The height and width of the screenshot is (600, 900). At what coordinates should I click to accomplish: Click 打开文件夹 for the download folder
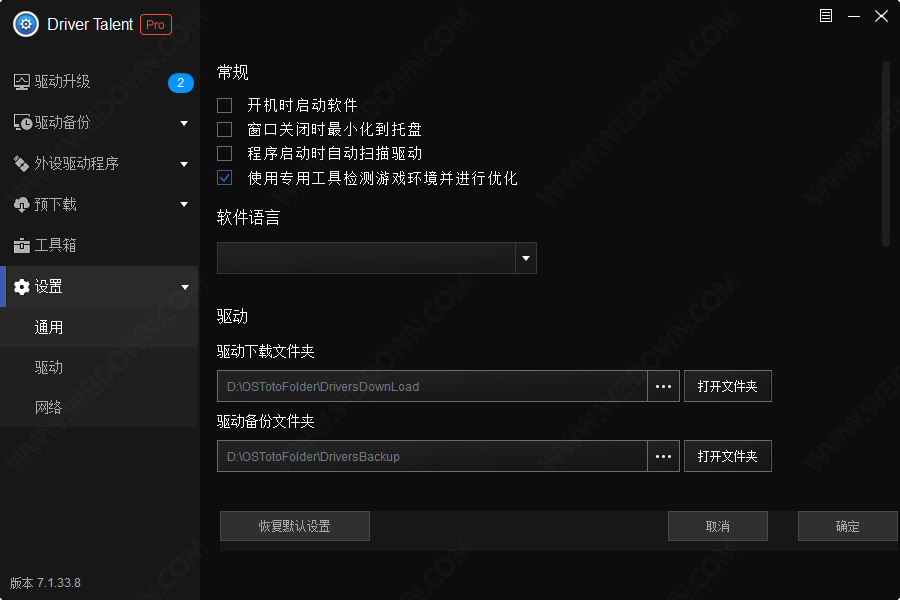coord(728,386)
